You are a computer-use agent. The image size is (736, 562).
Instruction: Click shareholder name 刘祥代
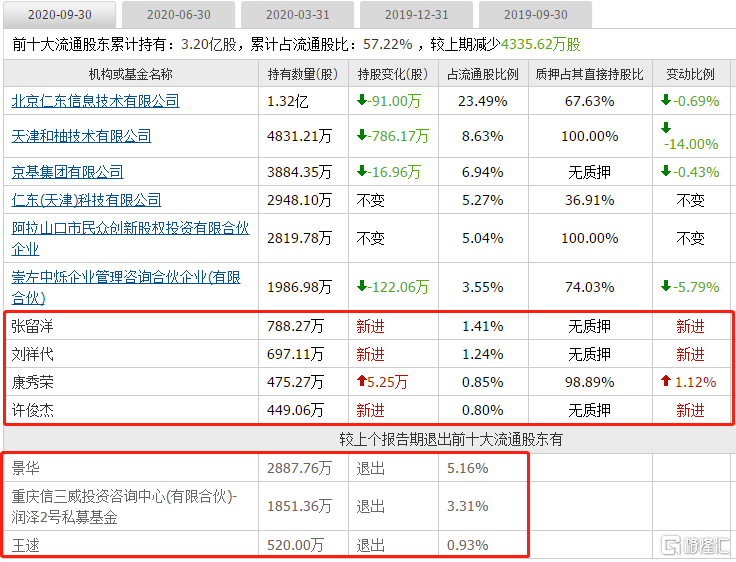pos(32,354)
